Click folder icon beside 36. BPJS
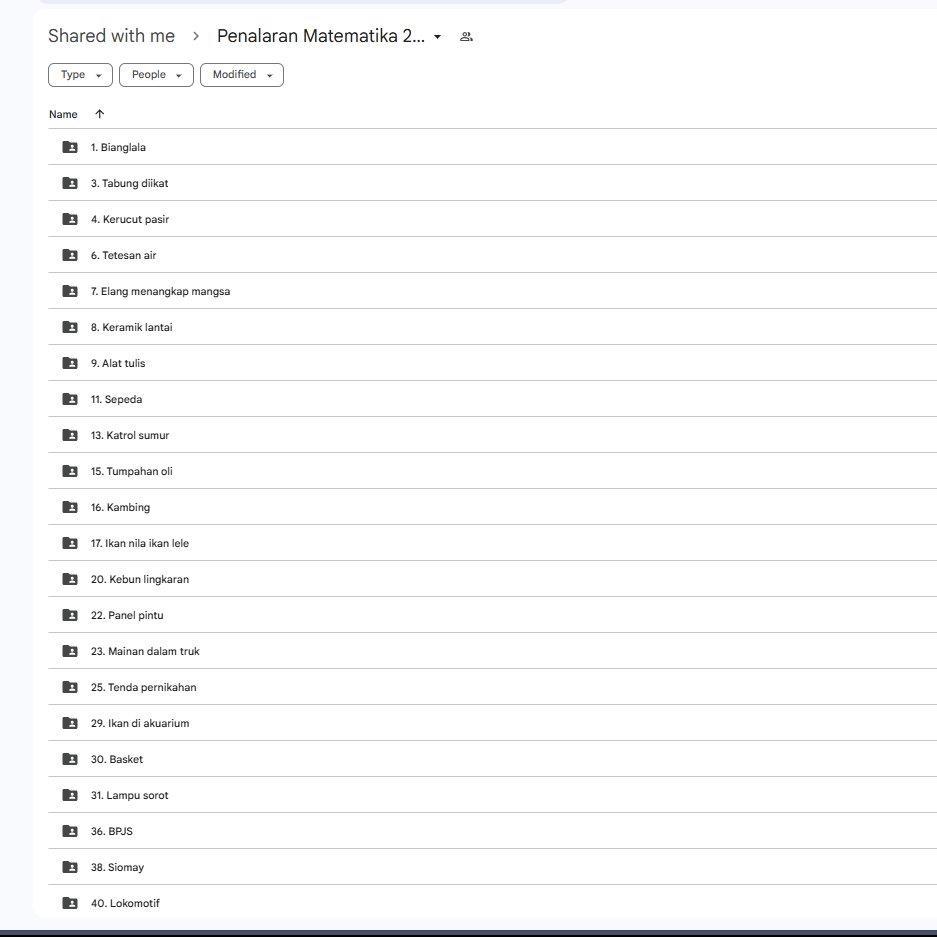937x937 pixels. [70, 831]
